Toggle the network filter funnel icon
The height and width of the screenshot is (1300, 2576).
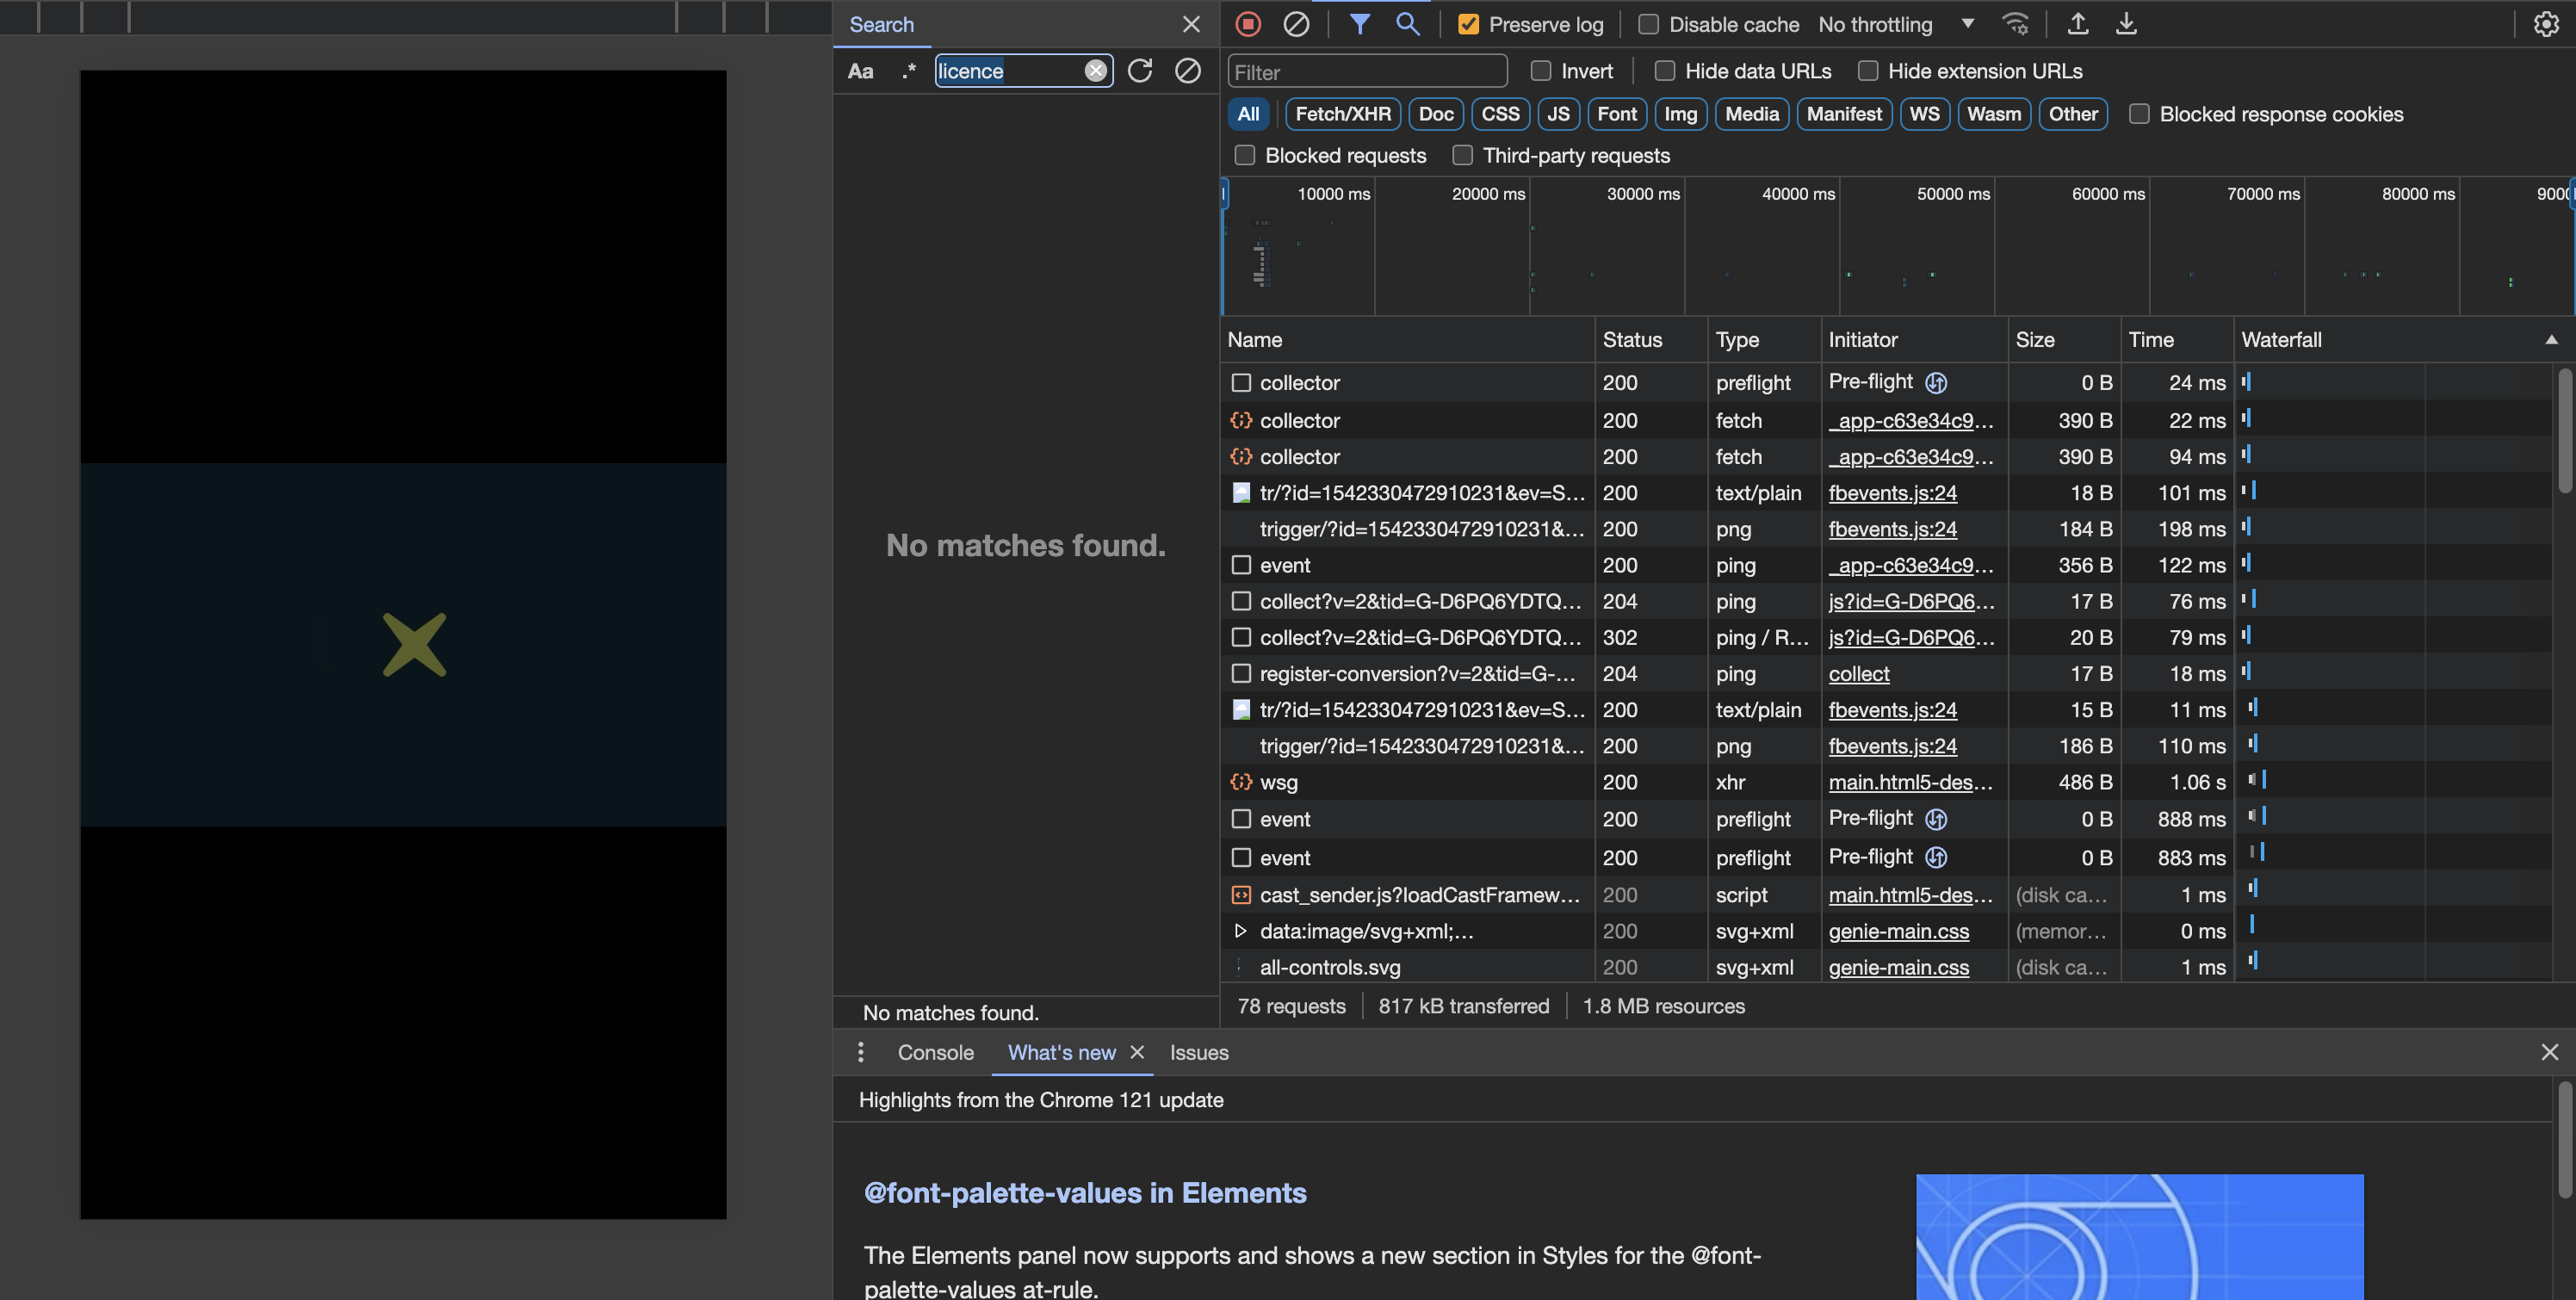1359,24
